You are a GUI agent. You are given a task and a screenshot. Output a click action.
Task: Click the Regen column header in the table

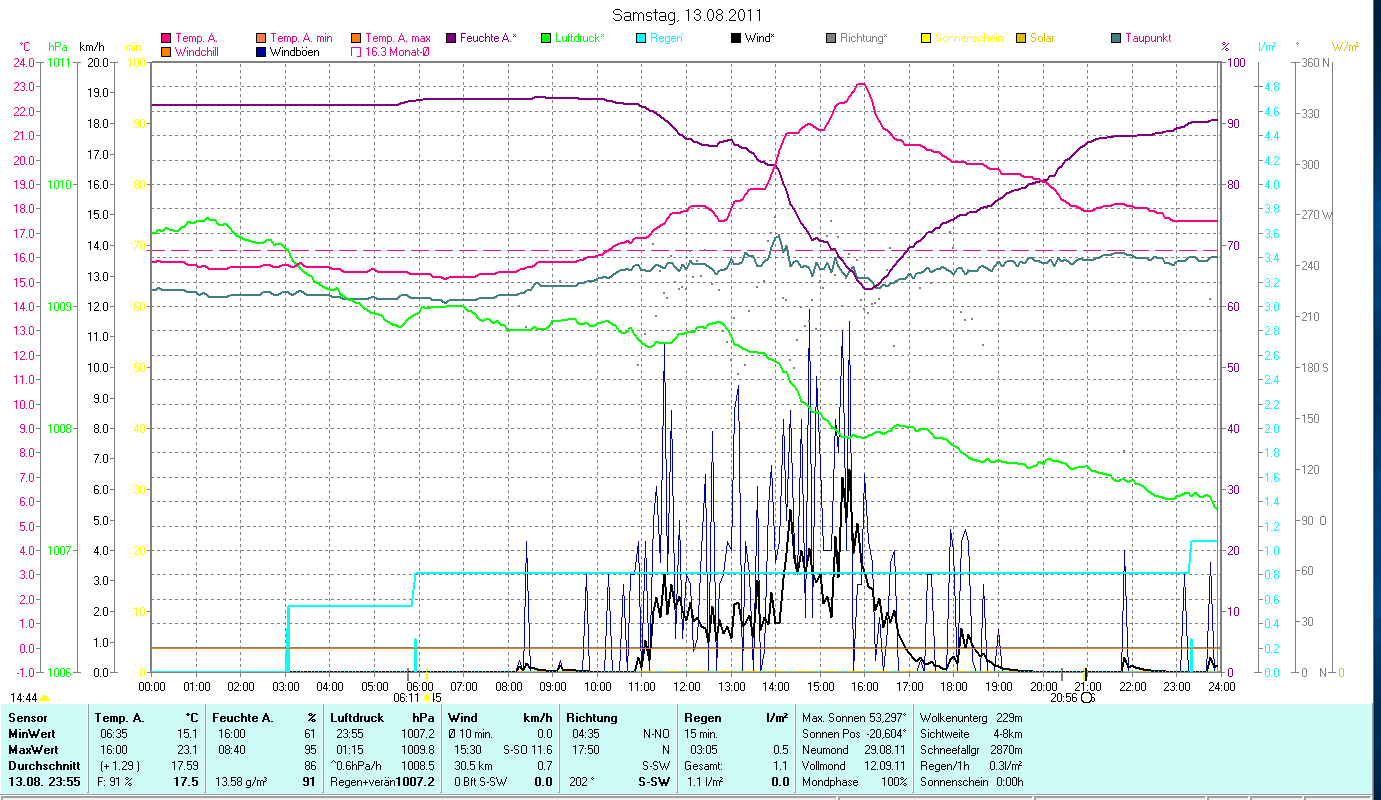(700, 717)
